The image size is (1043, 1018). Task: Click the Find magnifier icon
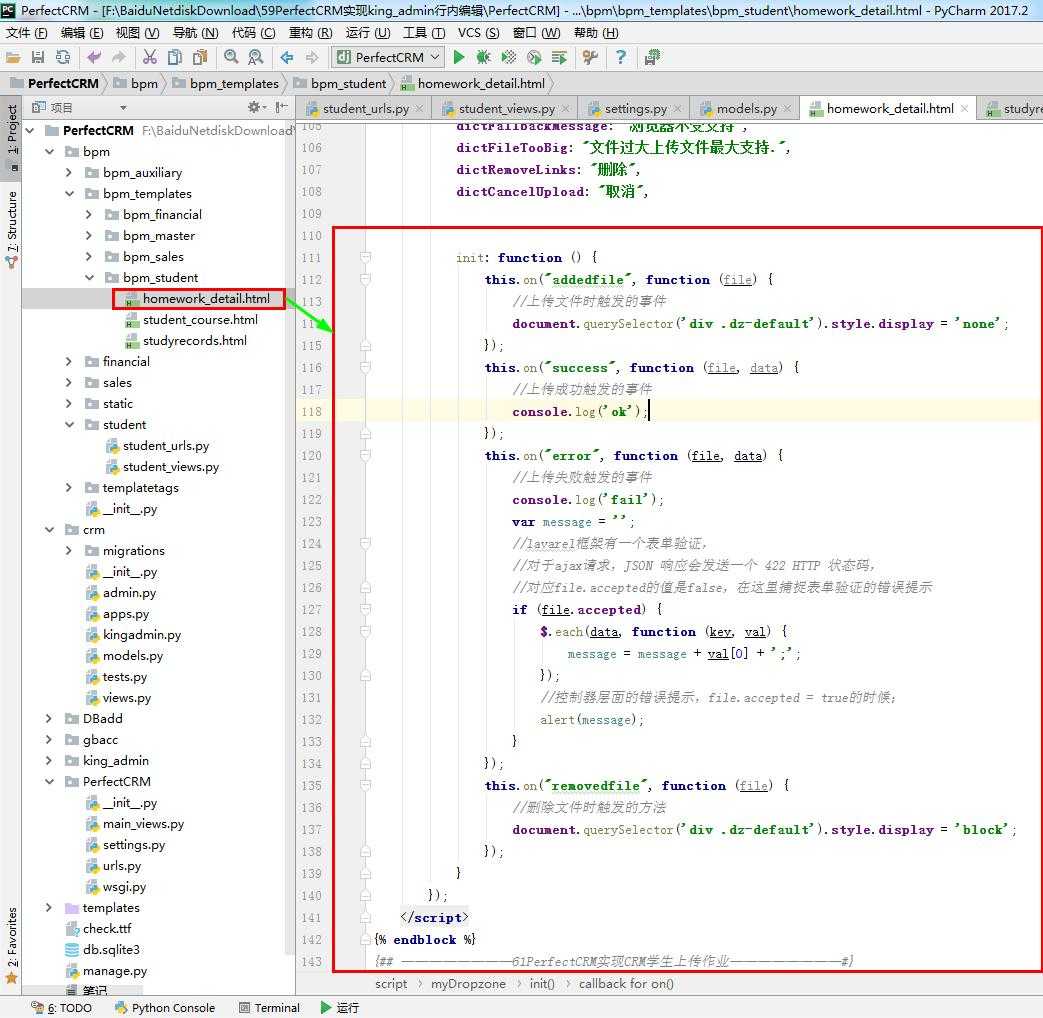coord(231,57)
